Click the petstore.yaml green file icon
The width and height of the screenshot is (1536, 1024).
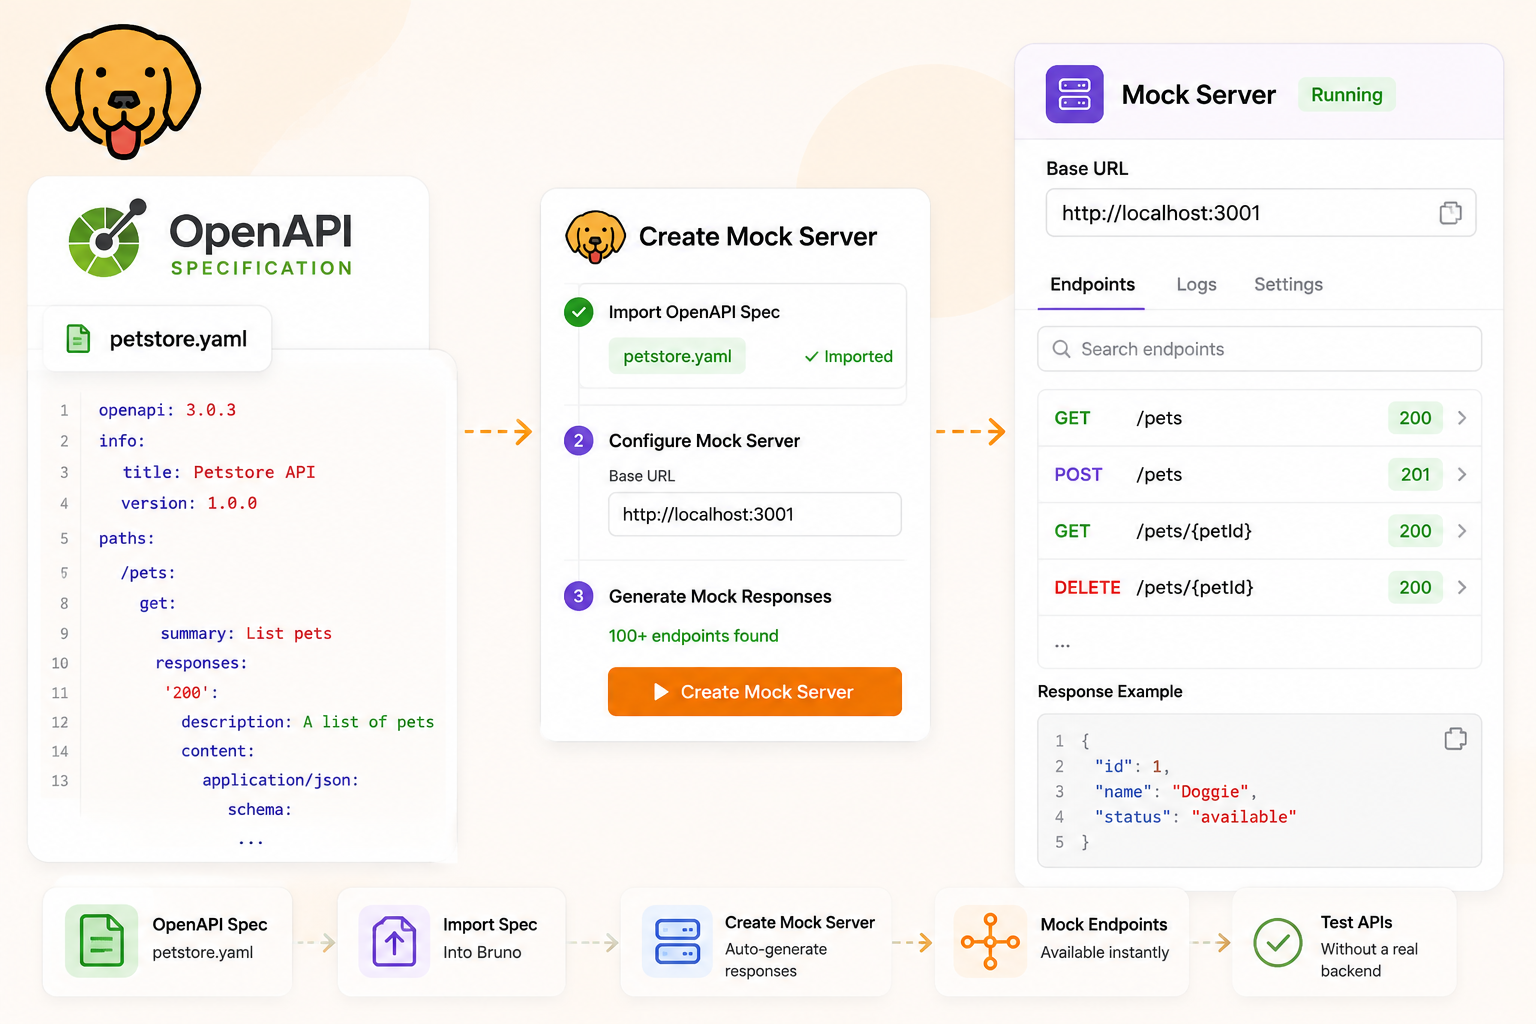coord(78,339)
